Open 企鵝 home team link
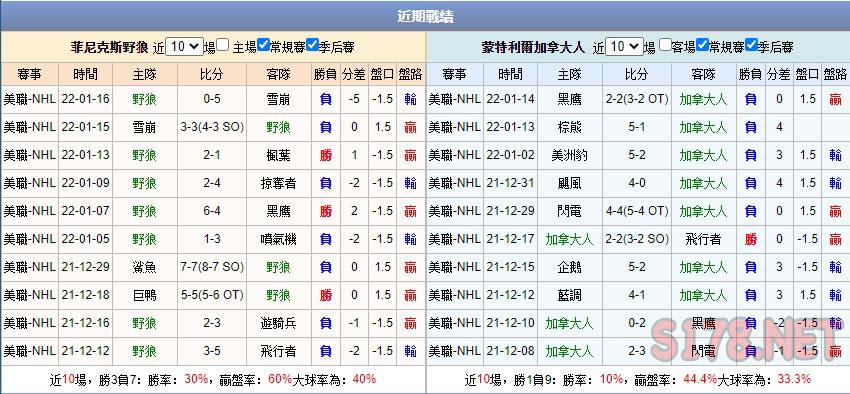 (569, 267)
